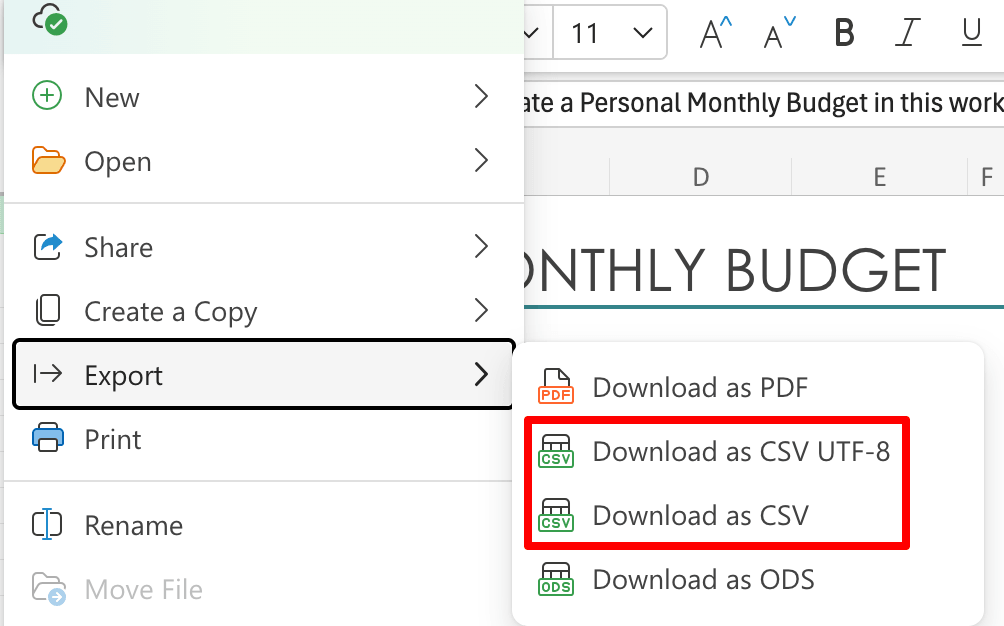Image resolution: width=1004 pixels, height=626 pixels.
Task: Click the New plus icon
Action: click(x=45, y=96)
